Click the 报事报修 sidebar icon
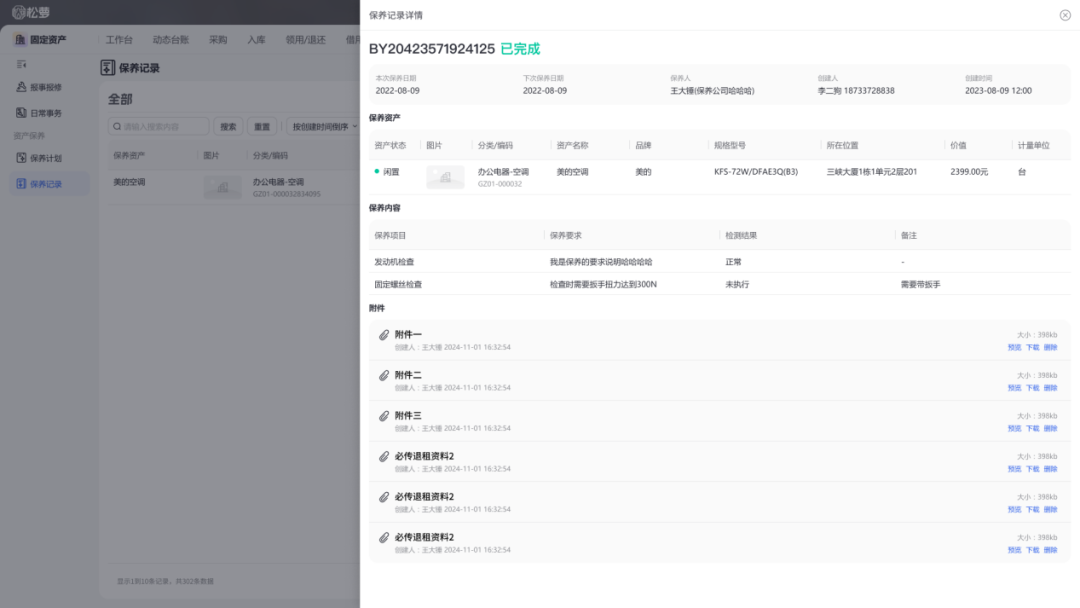Viewport: 1080px width, 608px height. pyautogui.click(x=22, y=87)
